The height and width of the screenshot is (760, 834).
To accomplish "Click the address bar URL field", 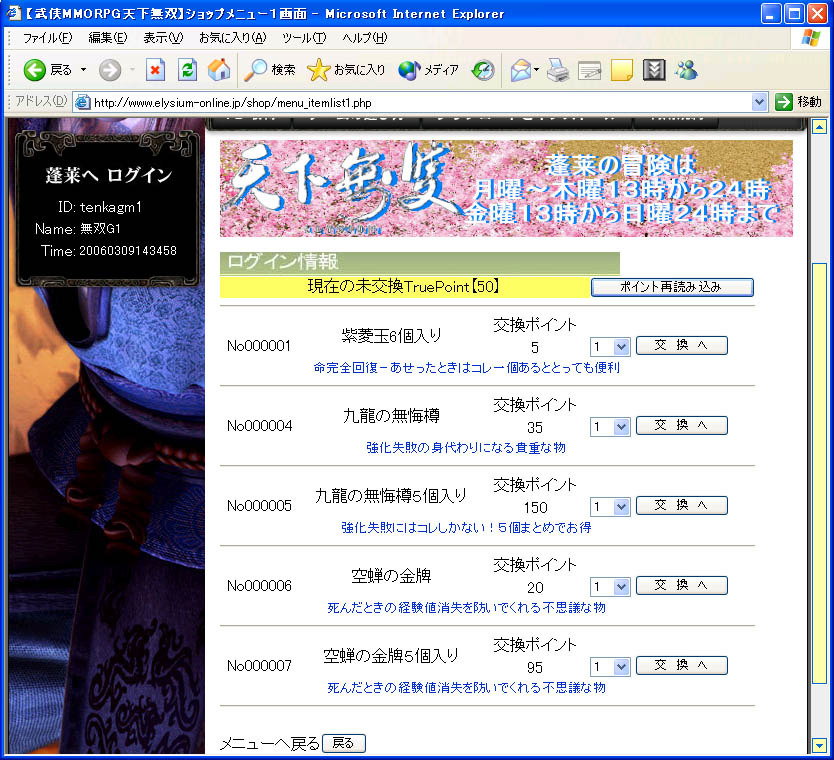I will pos(420,102).
